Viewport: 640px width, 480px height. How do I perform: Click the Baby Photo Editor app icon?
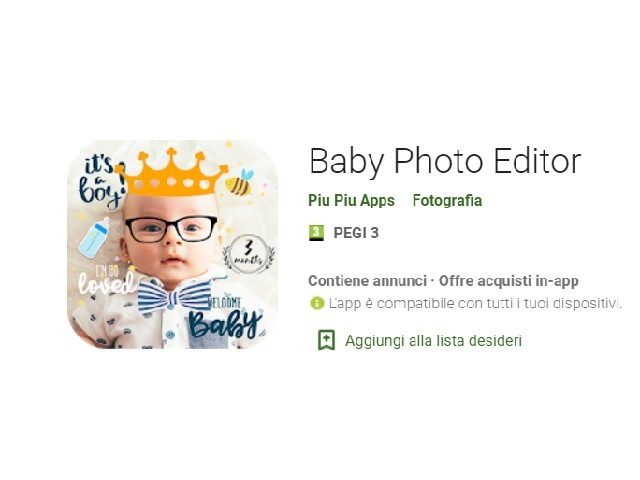point(172,244)
